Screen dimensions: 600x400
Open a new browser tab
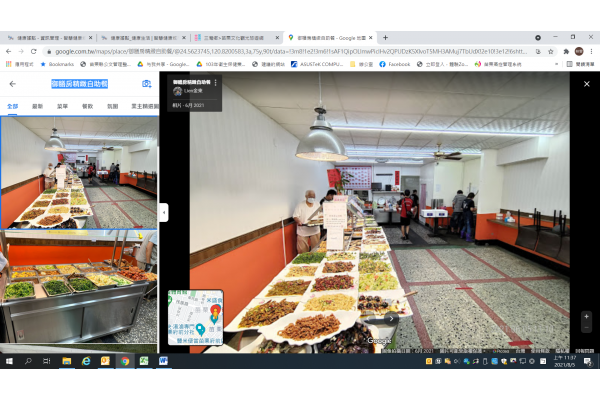coord(385,38)
